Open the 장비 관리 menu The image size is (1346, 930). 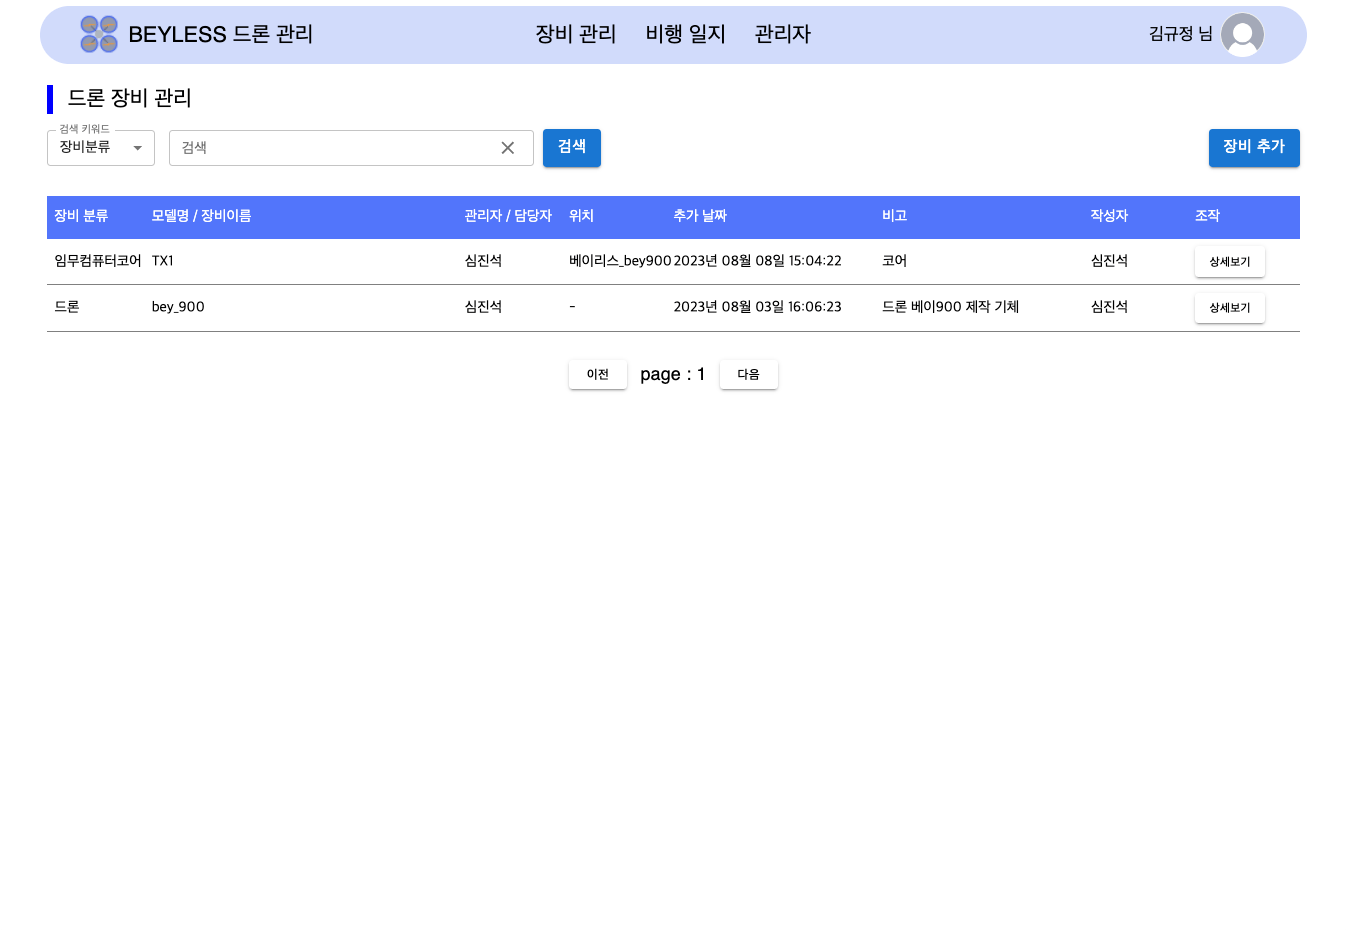click(575, 34)
